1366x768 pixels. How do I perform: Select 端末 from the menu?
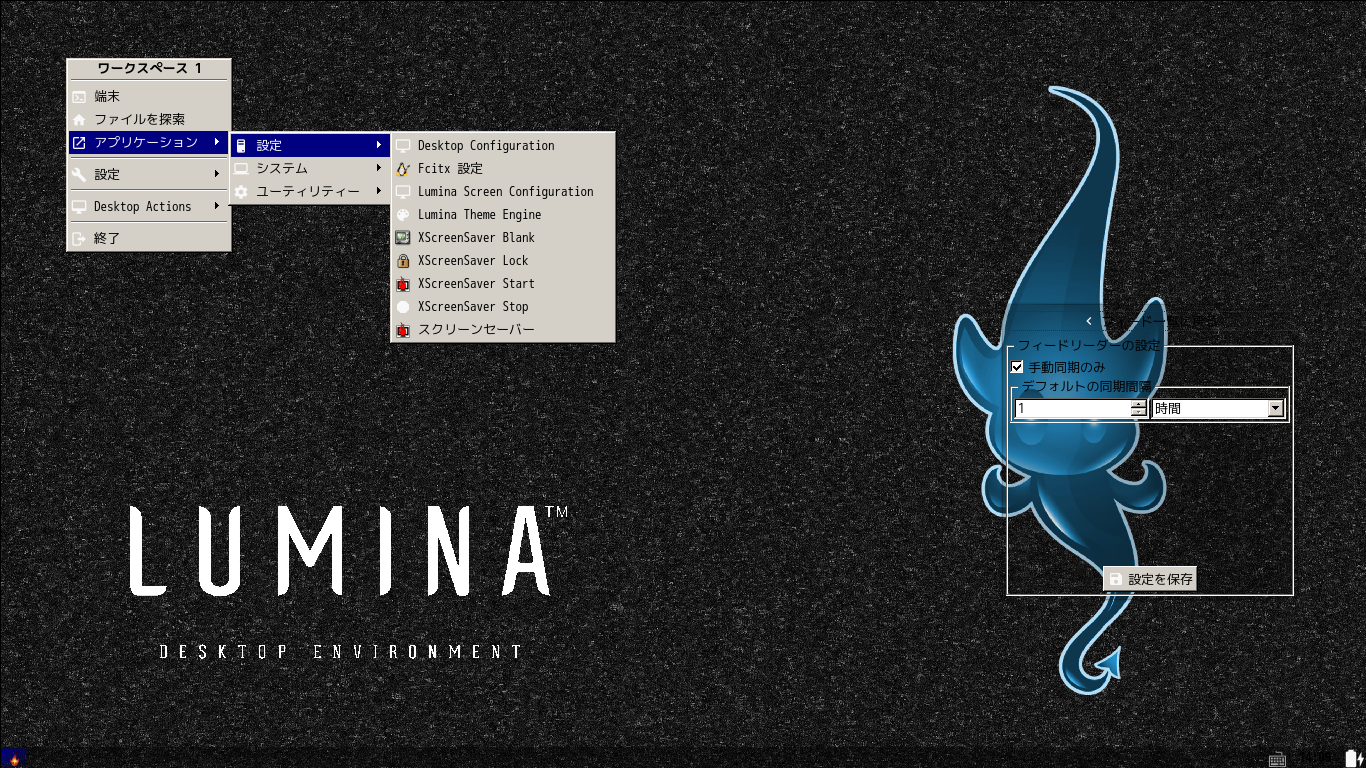(148, 96)
